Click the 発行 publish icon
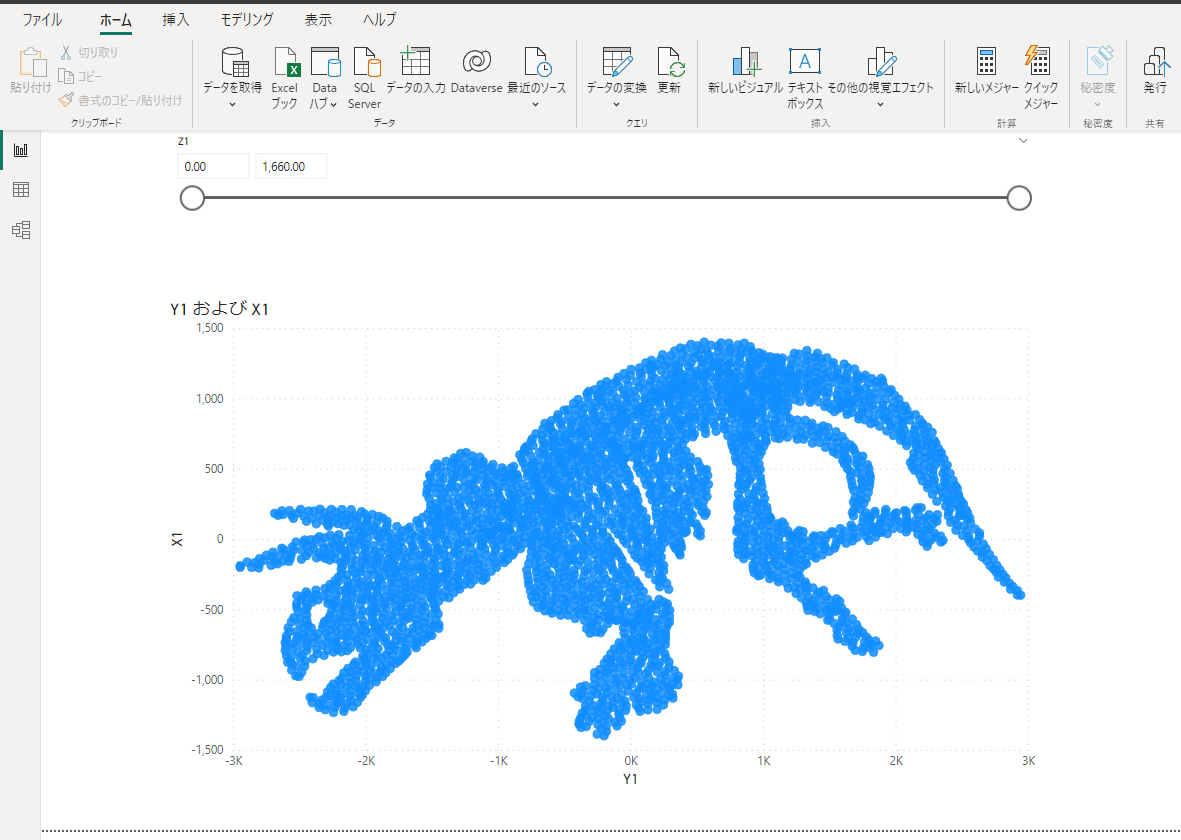The image size is (1181, 840). click(x=1156, y=62)
